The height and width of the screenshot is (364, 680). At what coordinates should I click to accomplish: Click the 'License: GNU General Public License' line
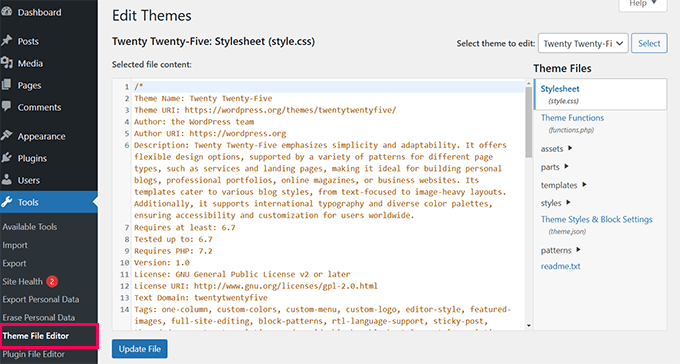pyautogui.click(x=242, y=274)
